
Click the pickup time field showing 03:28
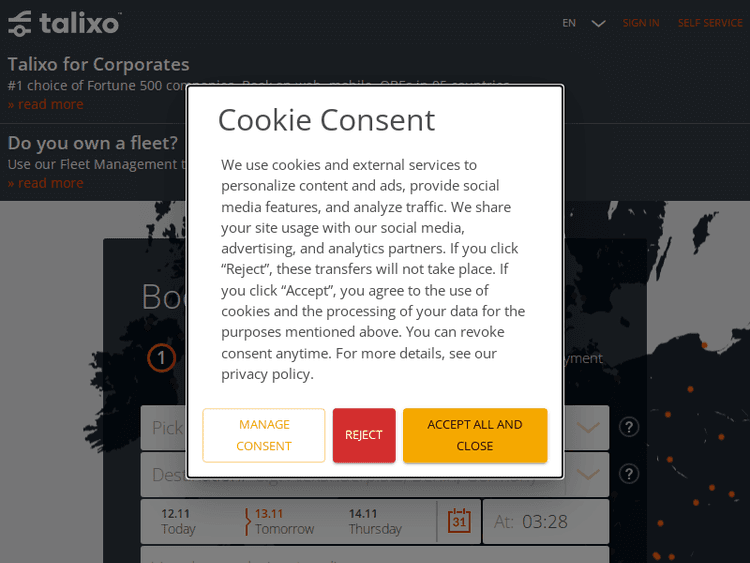pos(546,521)
